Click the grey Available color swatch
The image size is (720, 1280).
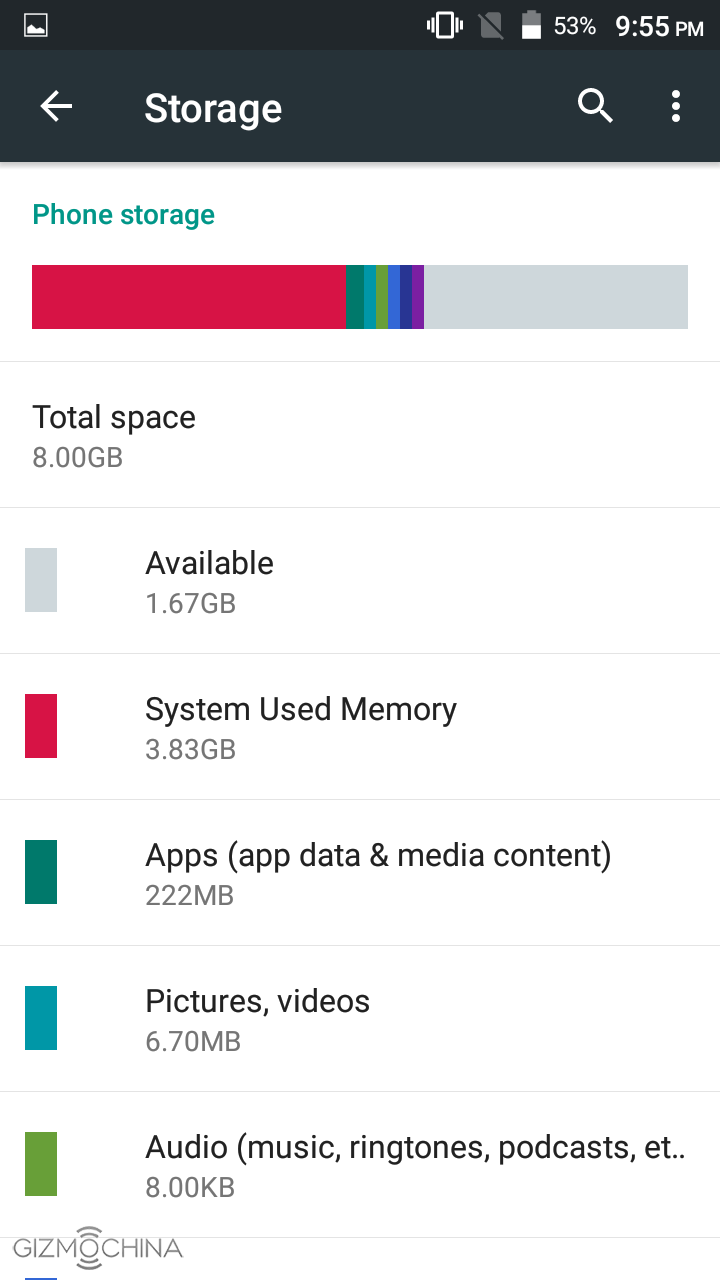(x=41, y=580)
